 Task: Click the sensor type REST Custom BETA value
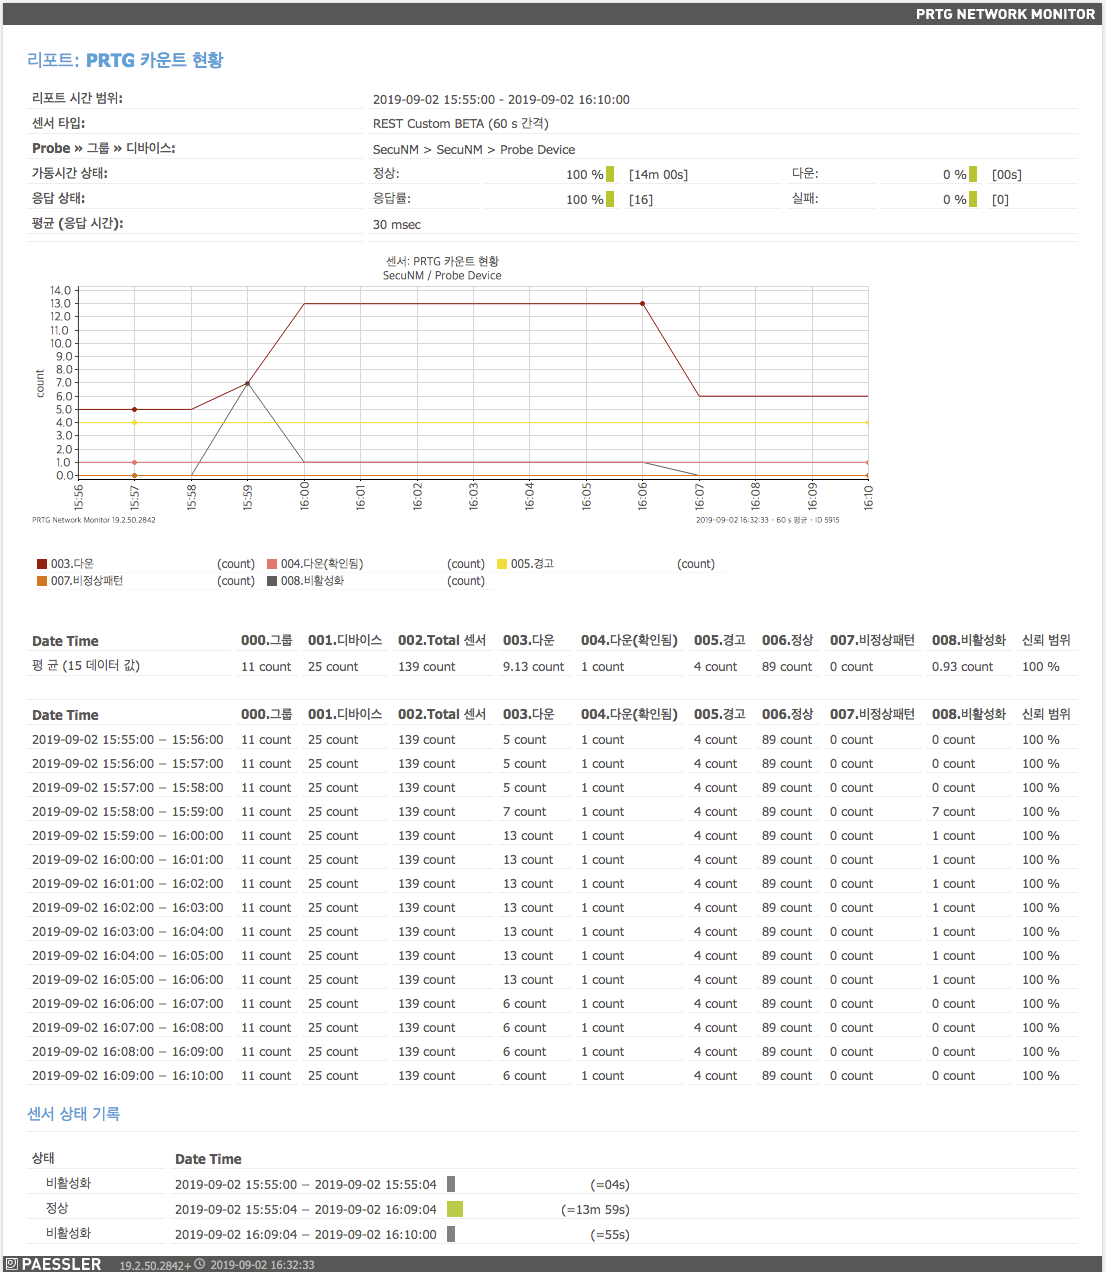[460, 124]
